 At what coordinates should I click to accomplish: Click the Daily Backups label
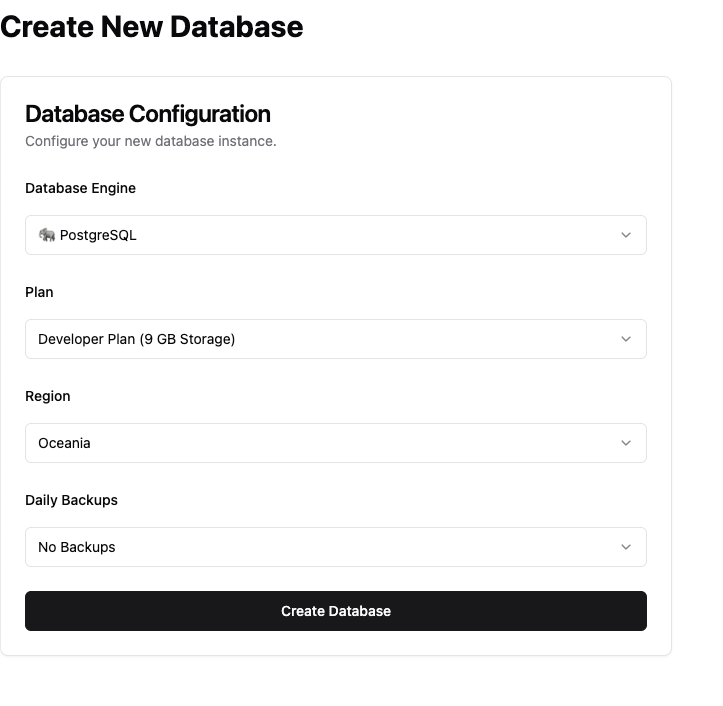[x=71, y=500]
